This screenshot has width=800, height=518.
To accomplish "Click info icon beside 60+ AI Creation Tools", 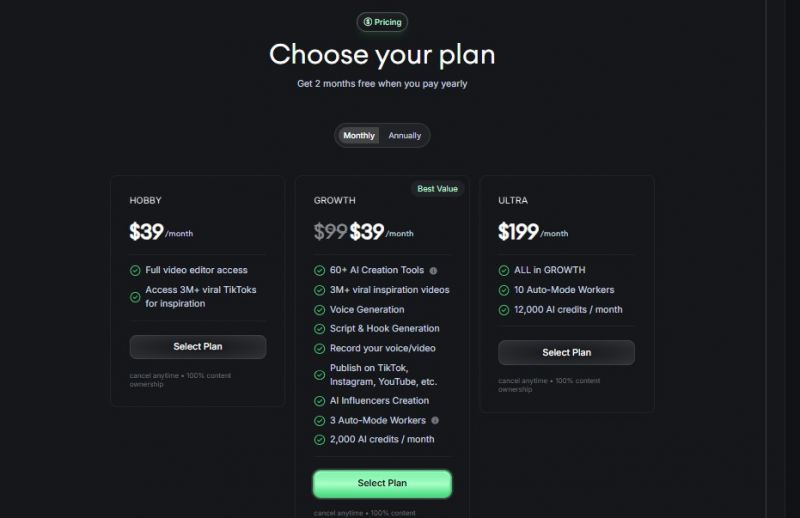I will [x=433, y=270].
